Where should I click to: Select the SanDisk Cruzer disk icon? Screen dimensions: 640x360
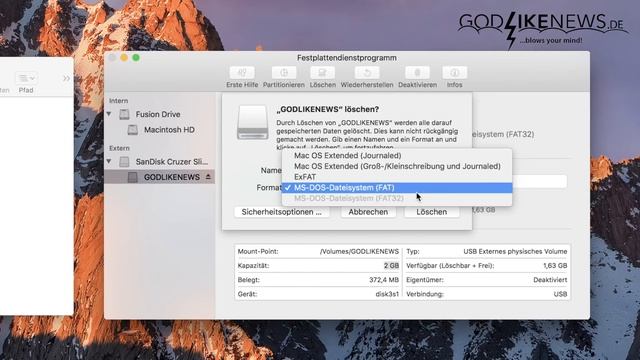tap(124, 162)
